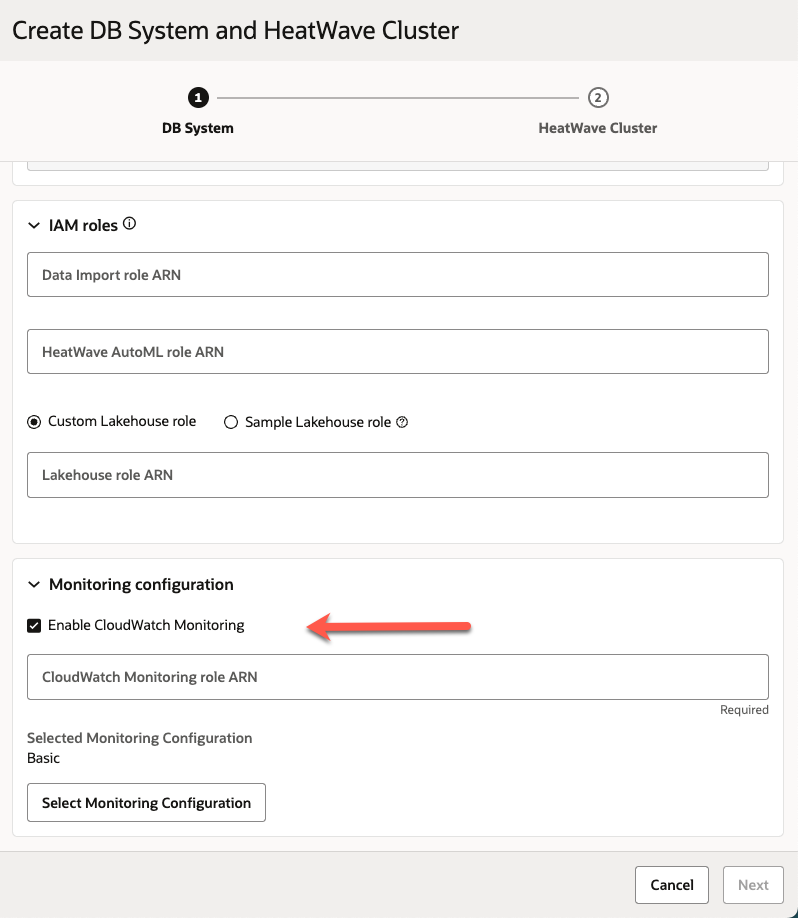Viewport: 798px width, 918px height.
Task: Uncheck Enable CloudWatch Monitoring
Action: tap(33, 625)
